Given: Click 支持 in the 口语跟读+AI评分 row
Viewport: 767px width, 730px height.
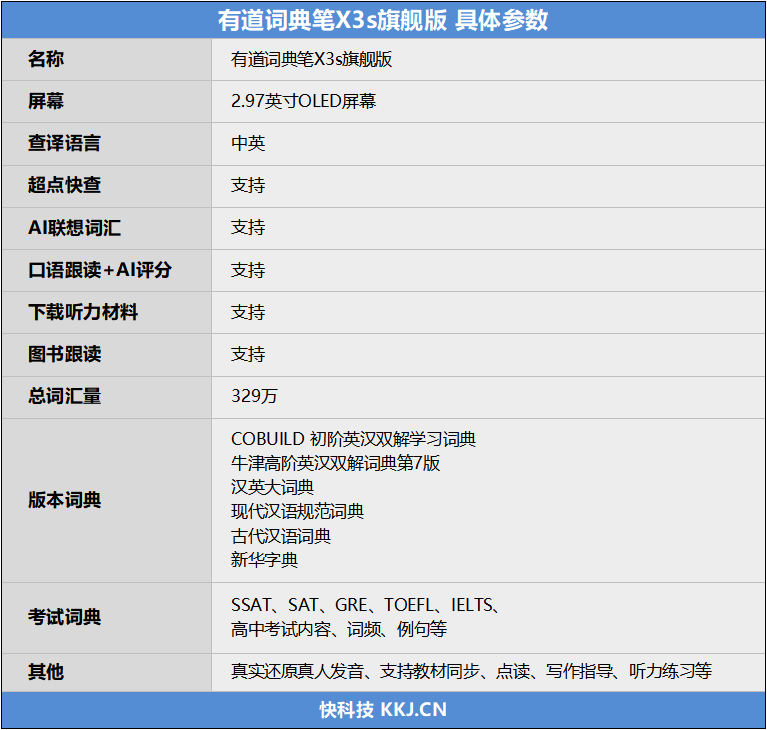Looking at the screenshot, I should click(x=248, y=270).
